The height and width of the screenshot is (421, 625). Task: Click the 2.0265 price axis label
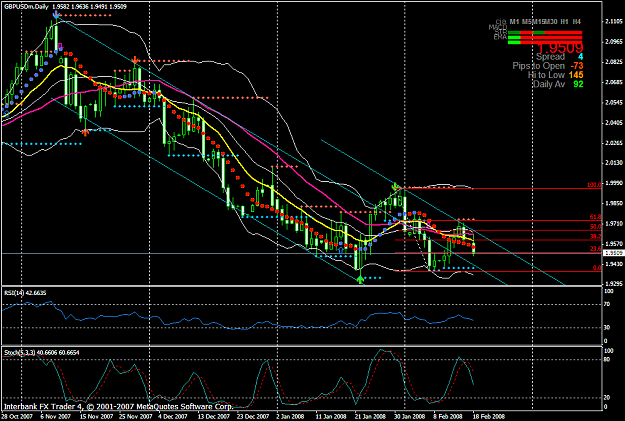(613, 143)
